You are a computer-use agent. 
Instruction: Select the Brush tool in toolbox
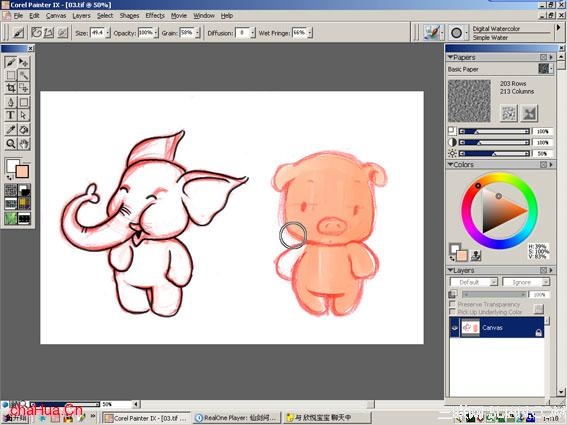click(x=11, y=62)
